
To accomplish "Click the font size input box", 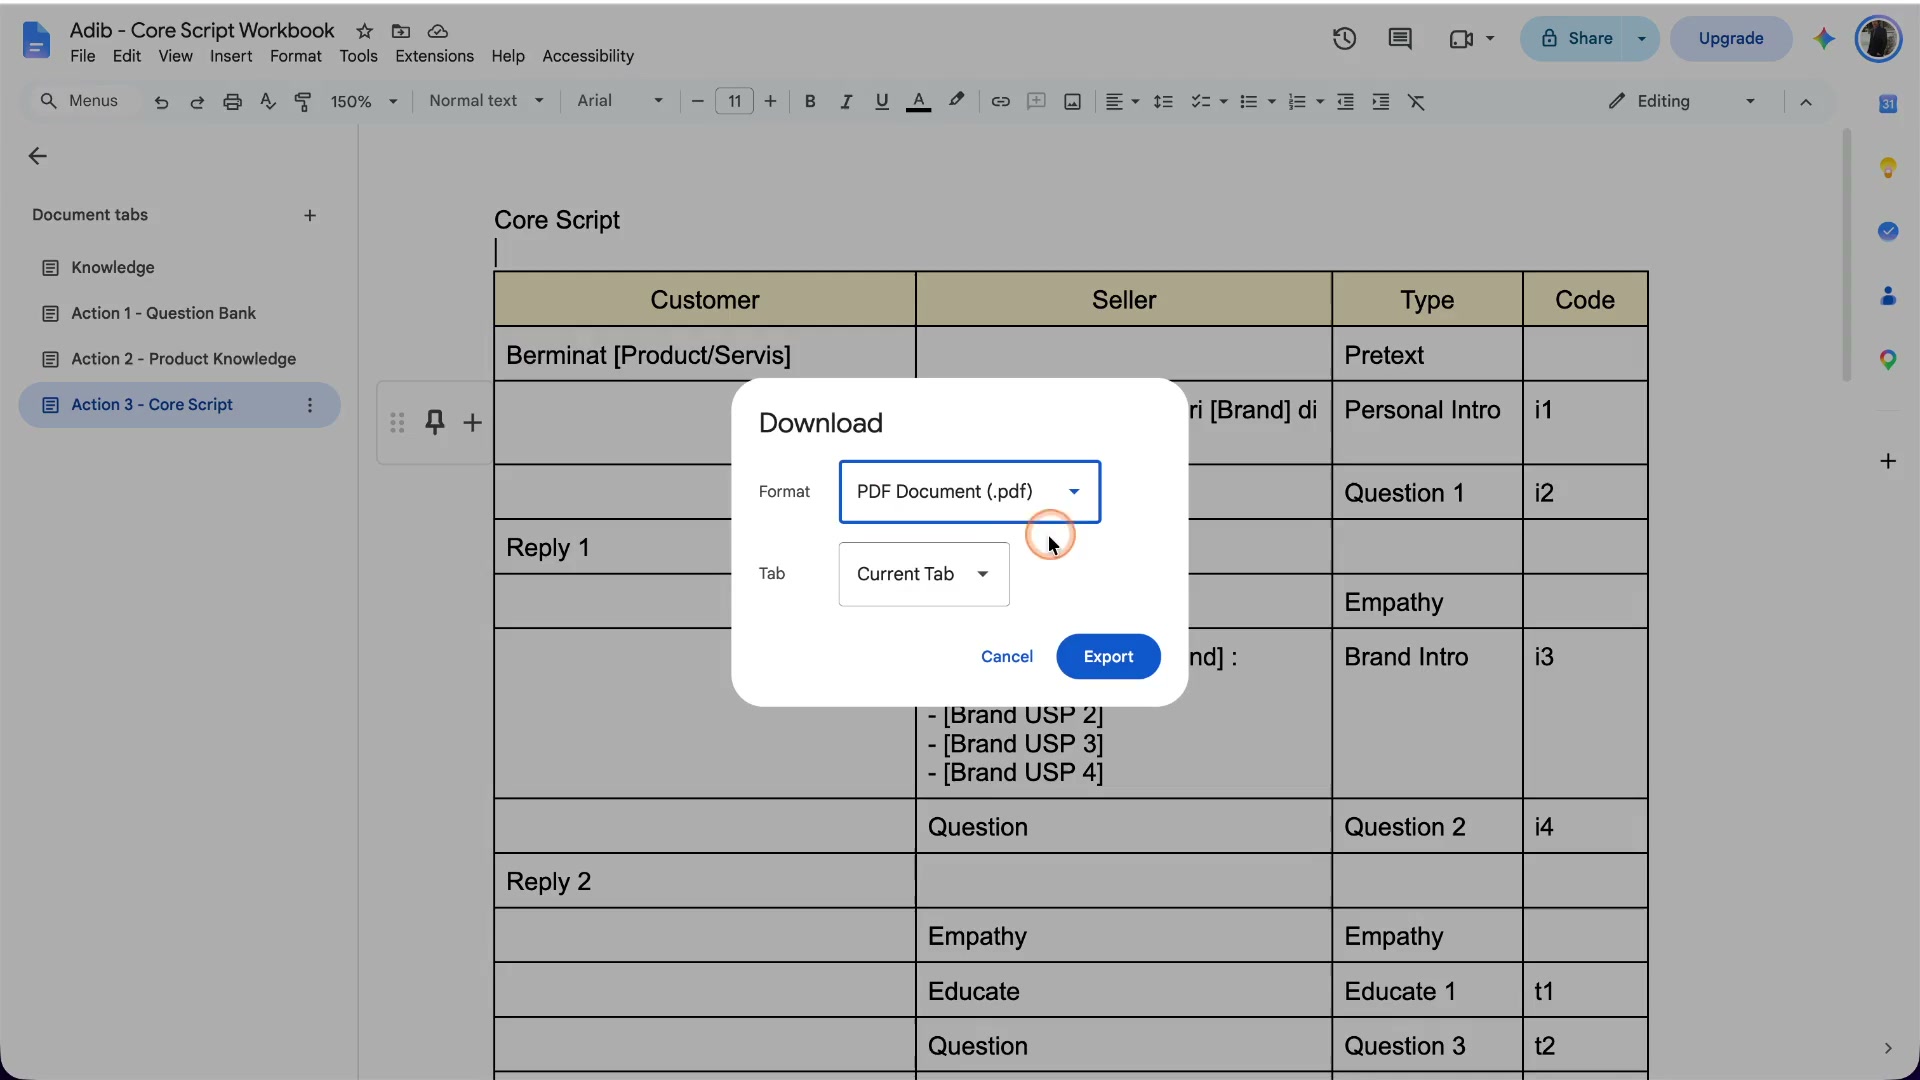I will 734,102.
